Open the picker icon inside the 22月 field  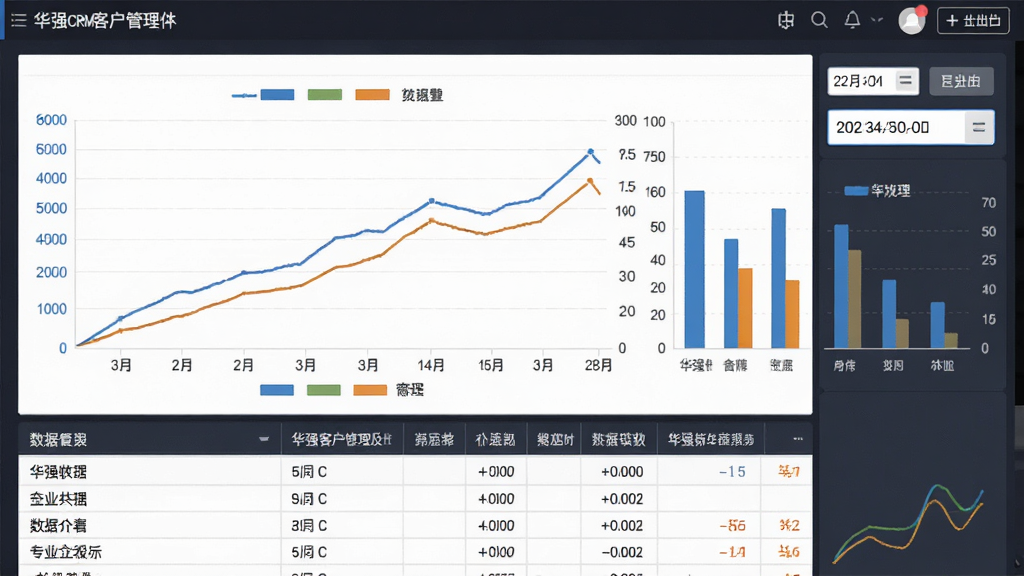click(905, 81)
